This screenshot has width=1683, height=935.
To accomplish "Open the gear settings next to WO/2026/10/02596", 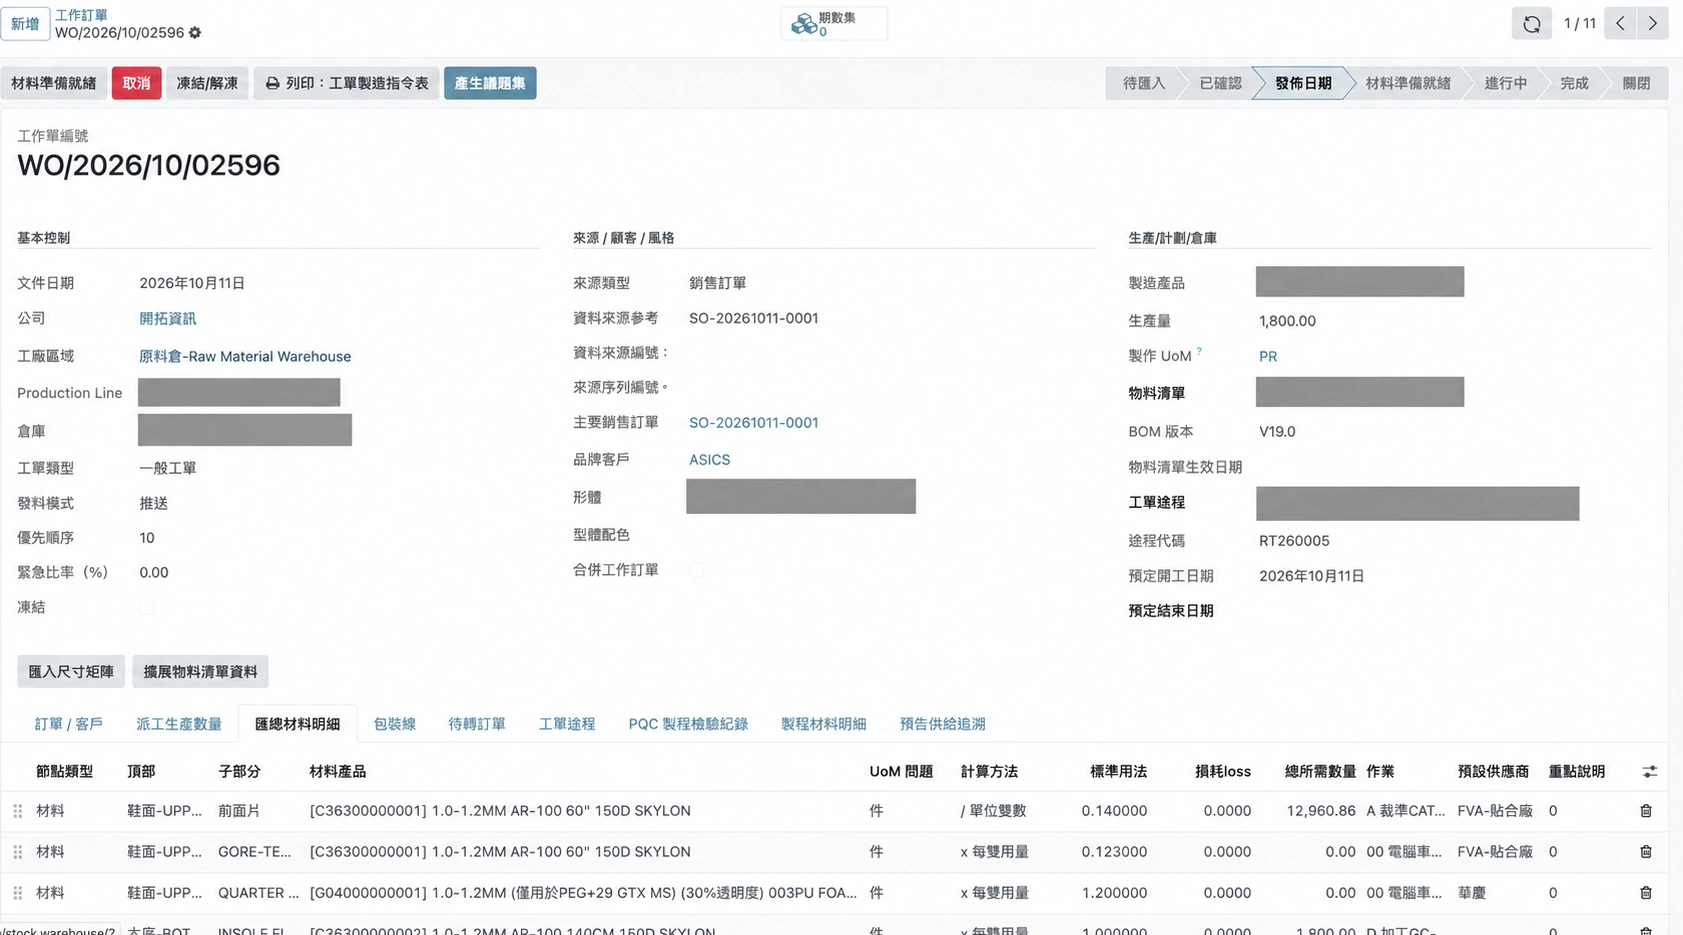I will click(195, 33).
